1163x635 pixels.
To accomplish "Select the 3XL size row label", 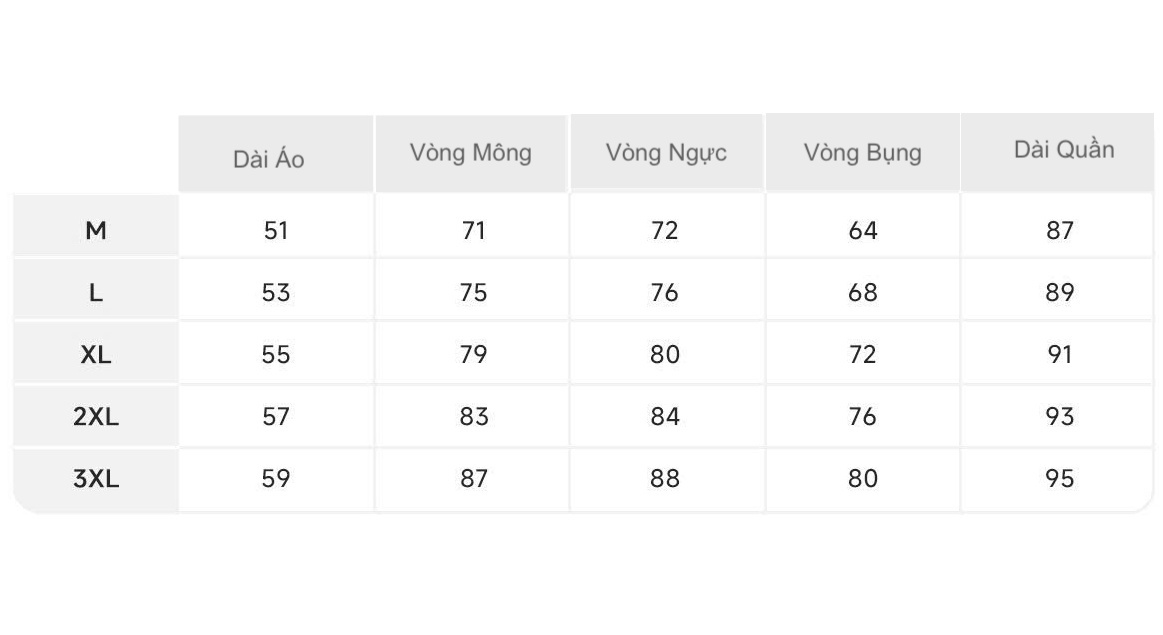I will click(96, 479).
